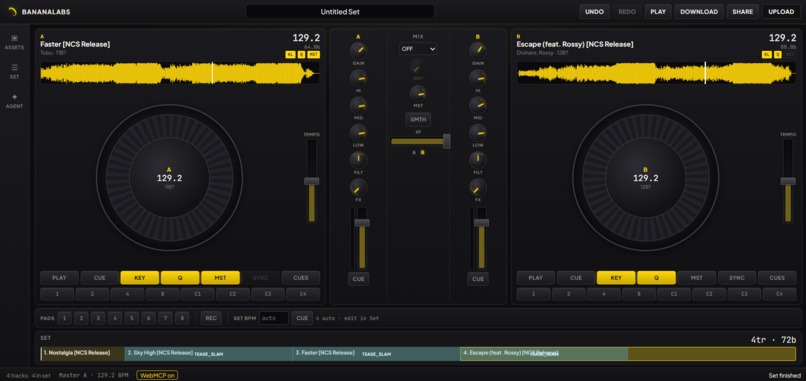806x381 pixels.
Task: Start recording with REC button
Action: [211, 318]
